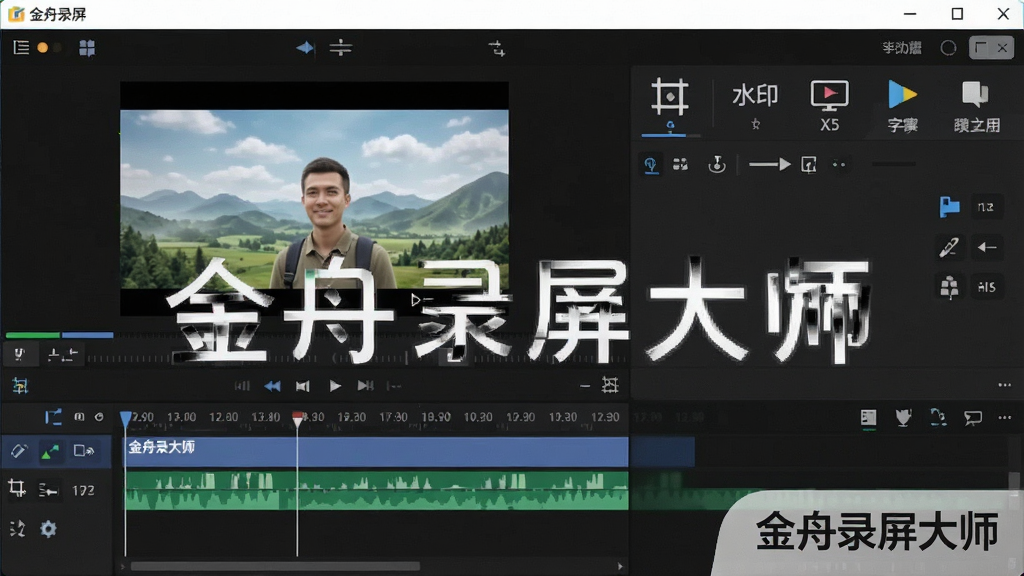The image size is (1024, 576).
Task: Open the rightmost document tab in the panel
Action: click(976, 107)
